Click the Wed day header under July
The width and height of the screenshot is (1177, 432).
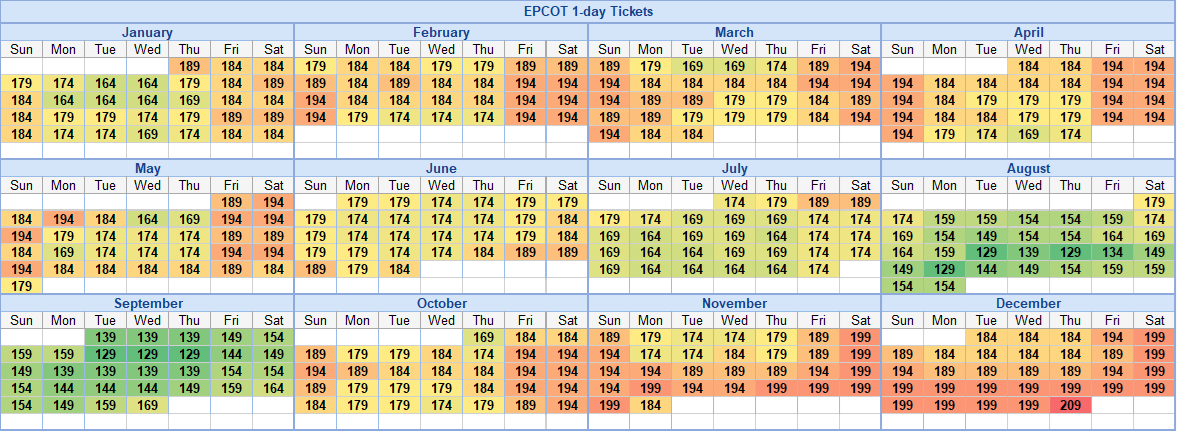pos(735,185)
